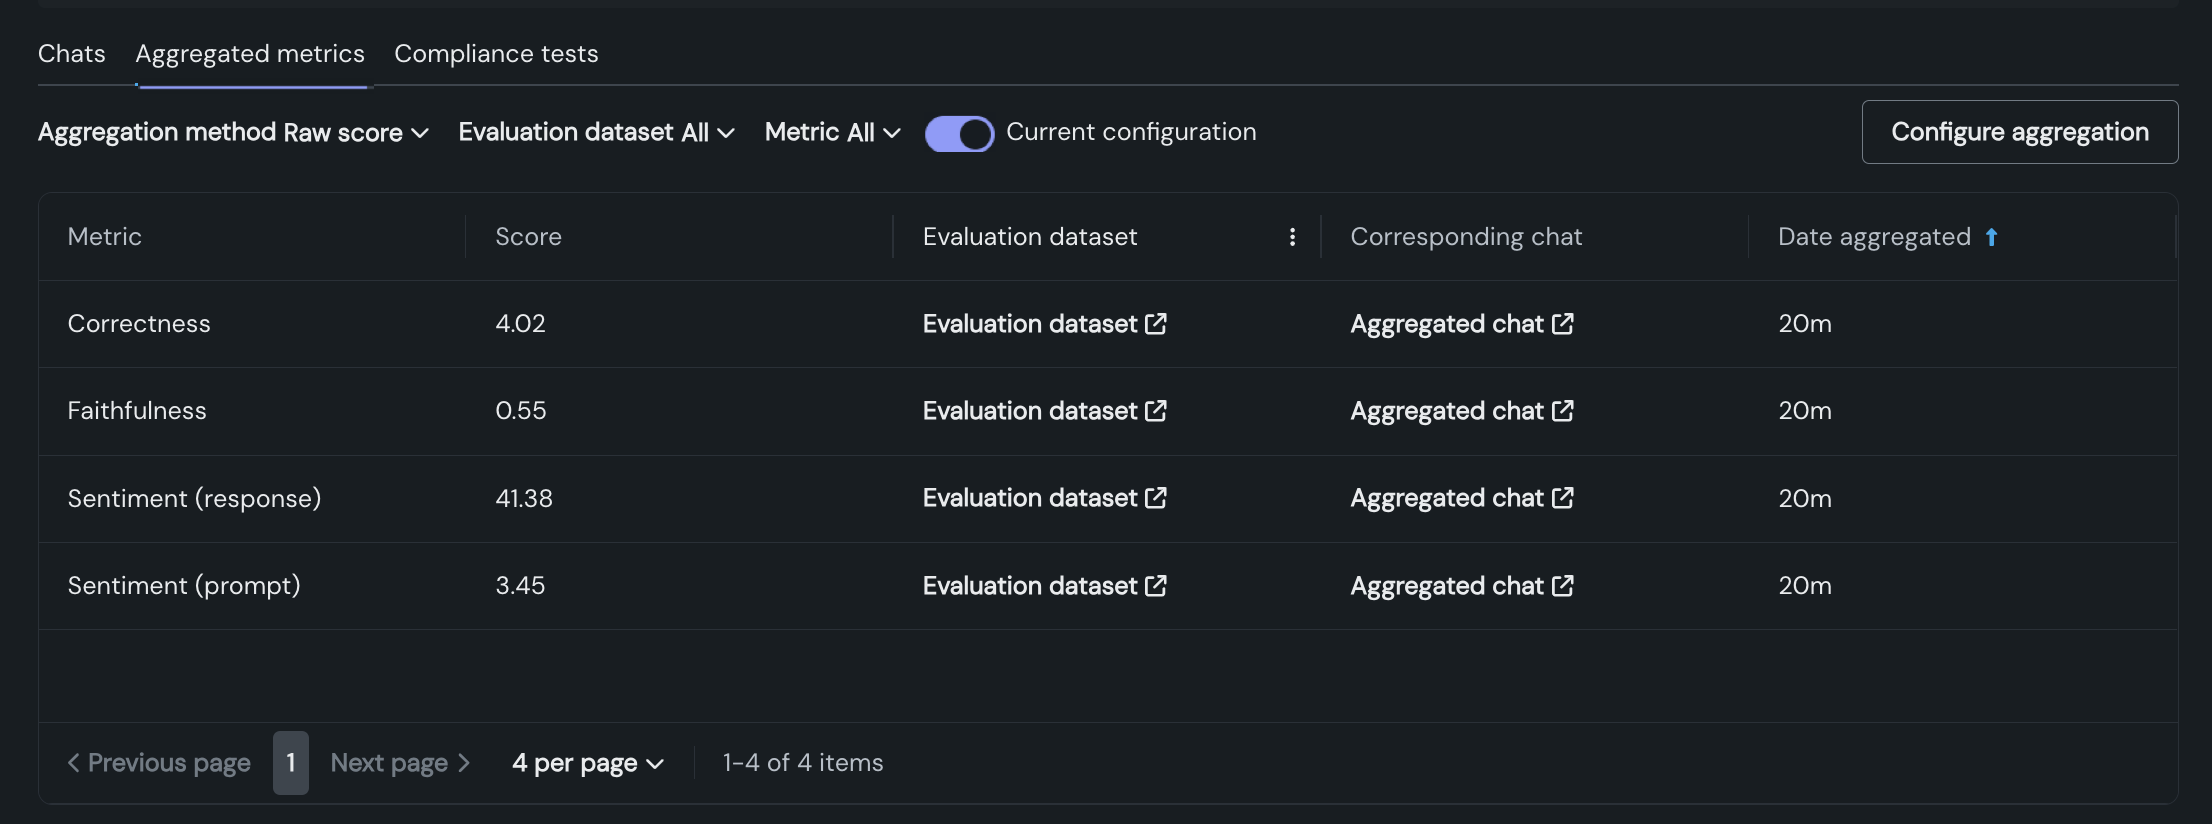
Task: Open Correctness row evaluation dataset external link icon
Action: [1156, 324]
